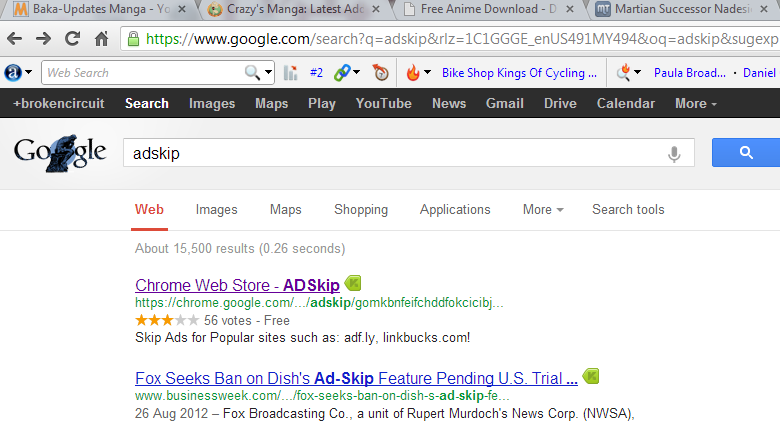
Task: Expand the More menu in the black bar
Action: pos(695,104)
